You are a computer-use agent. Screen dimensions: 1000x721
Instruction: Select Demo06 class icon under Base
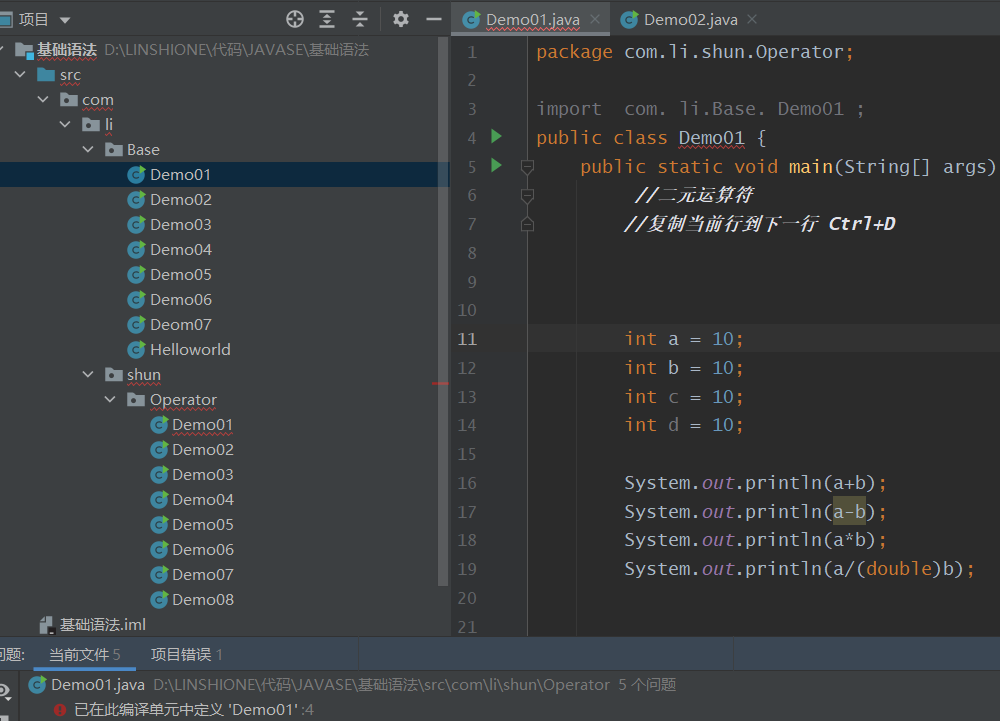point(136,299)
